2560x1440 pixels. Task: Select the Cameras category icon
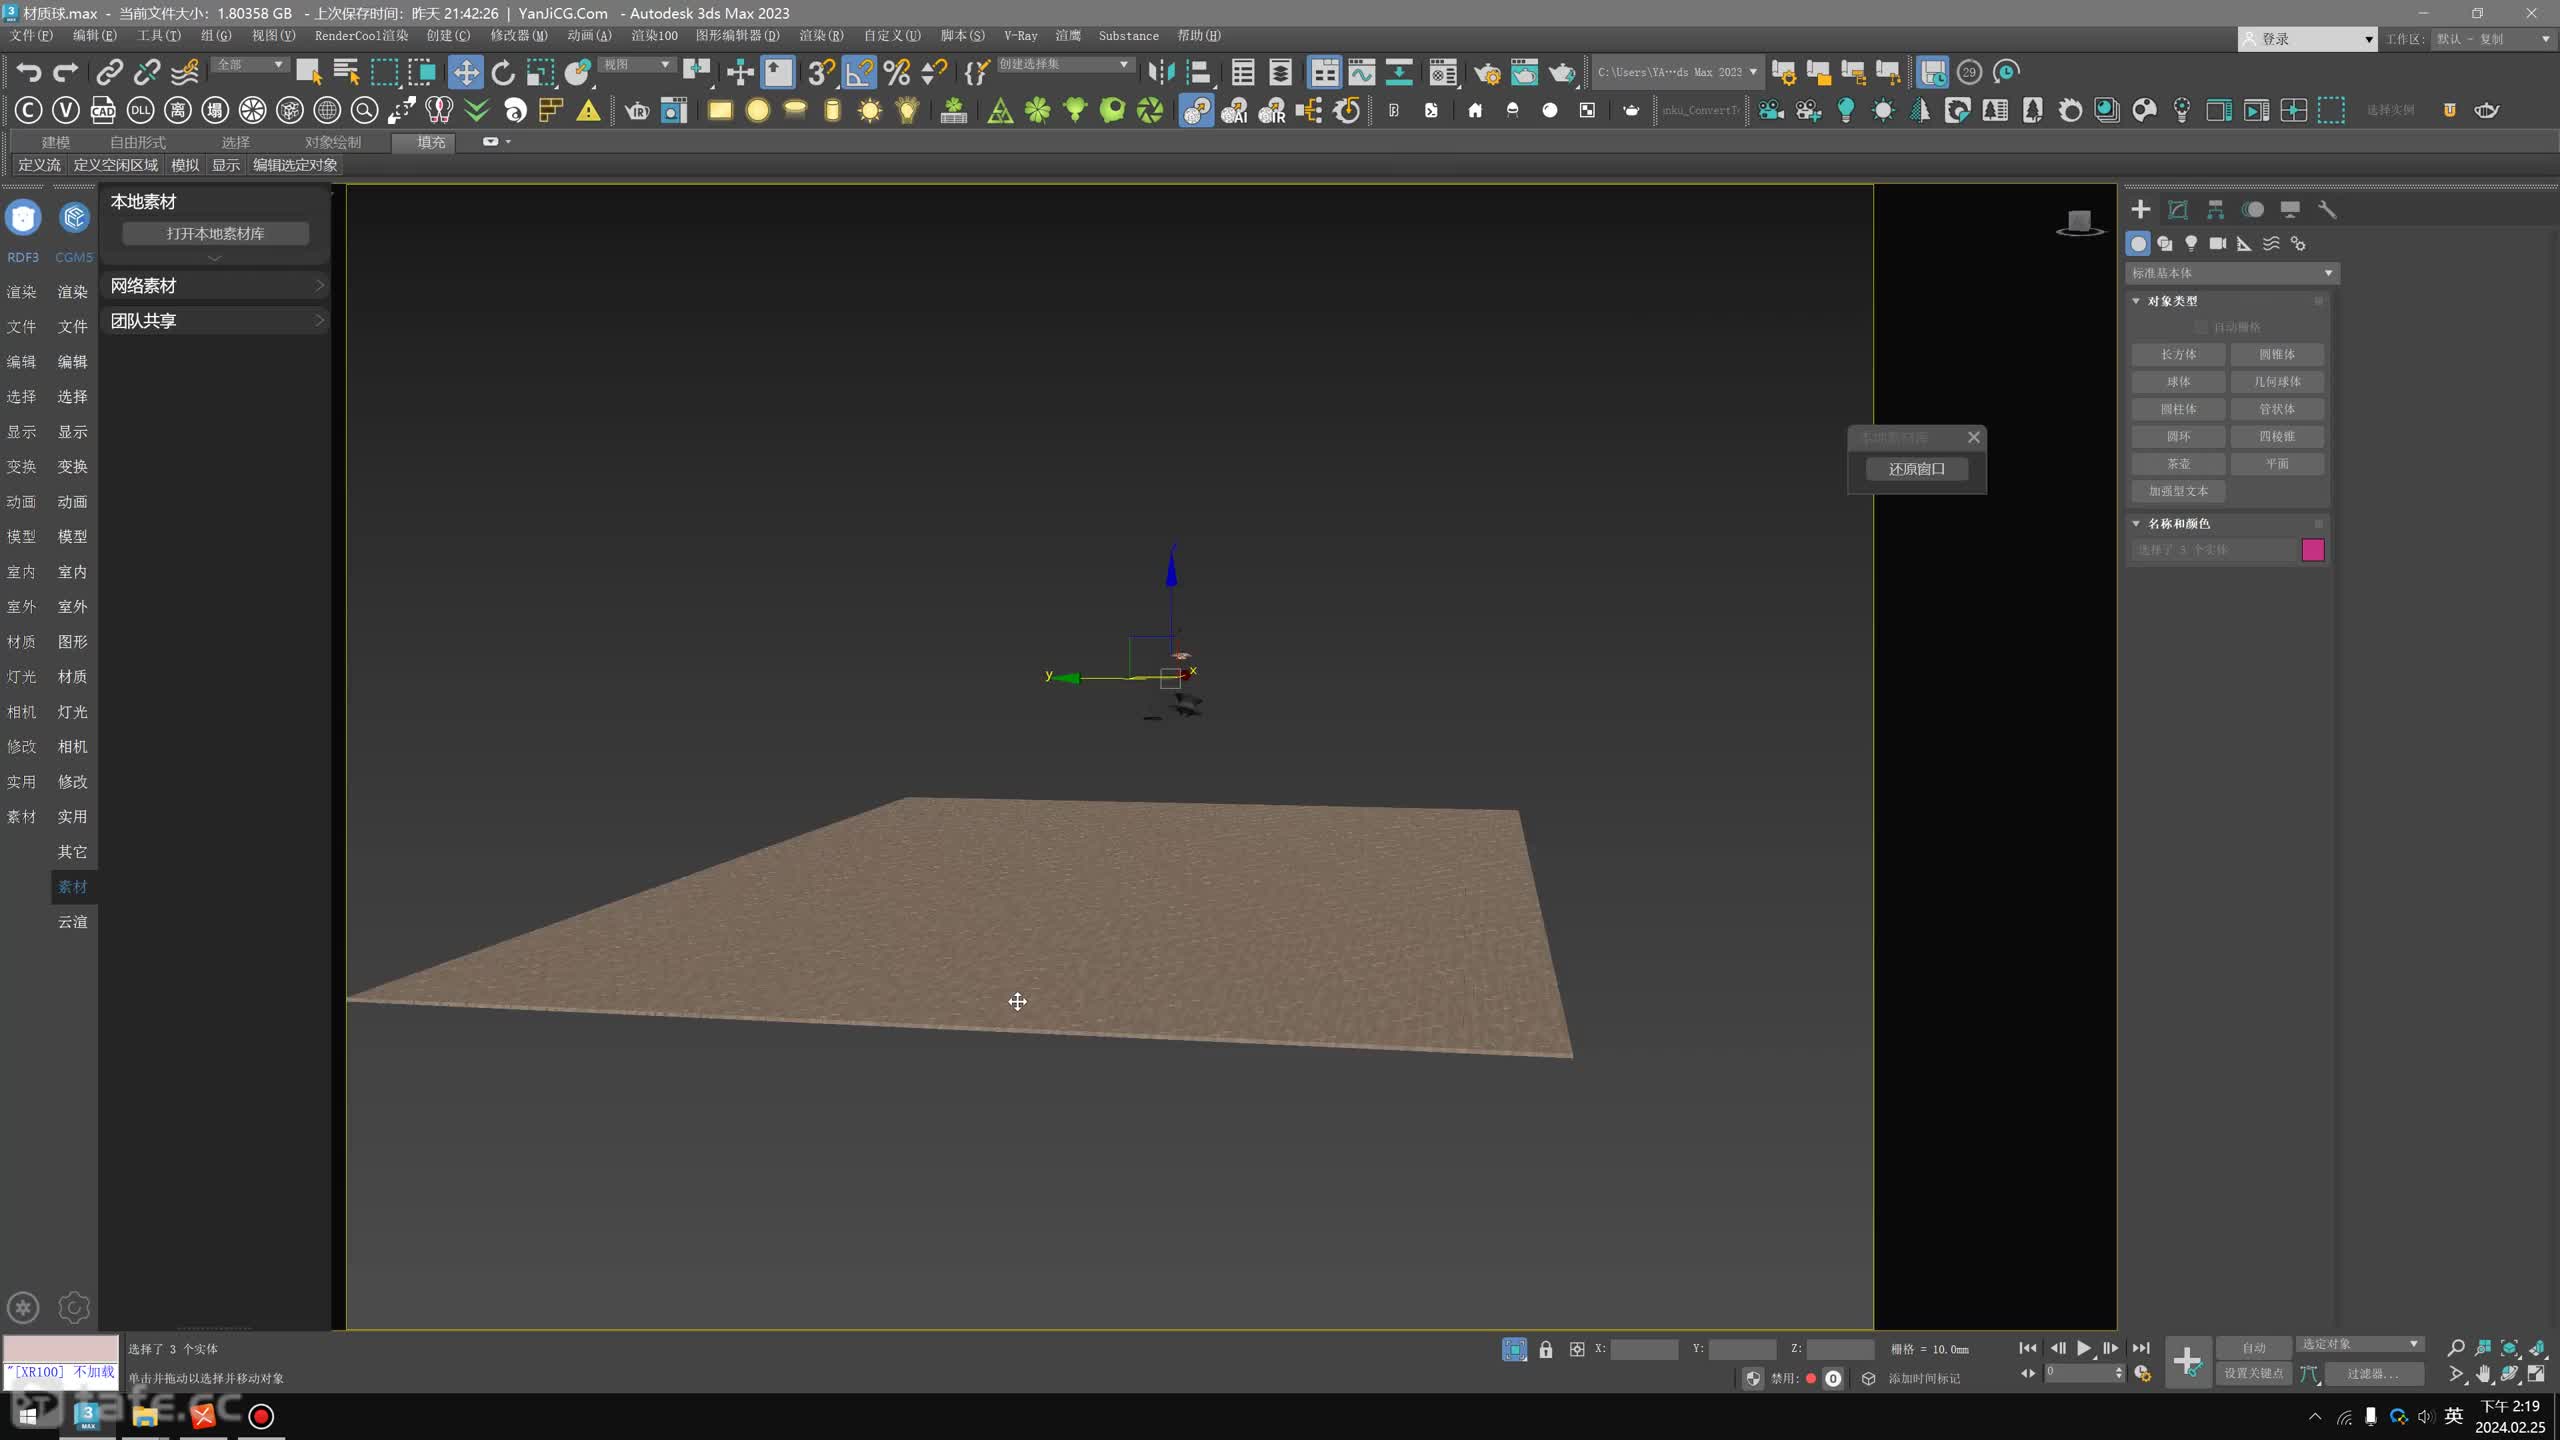click(2217, 243)
